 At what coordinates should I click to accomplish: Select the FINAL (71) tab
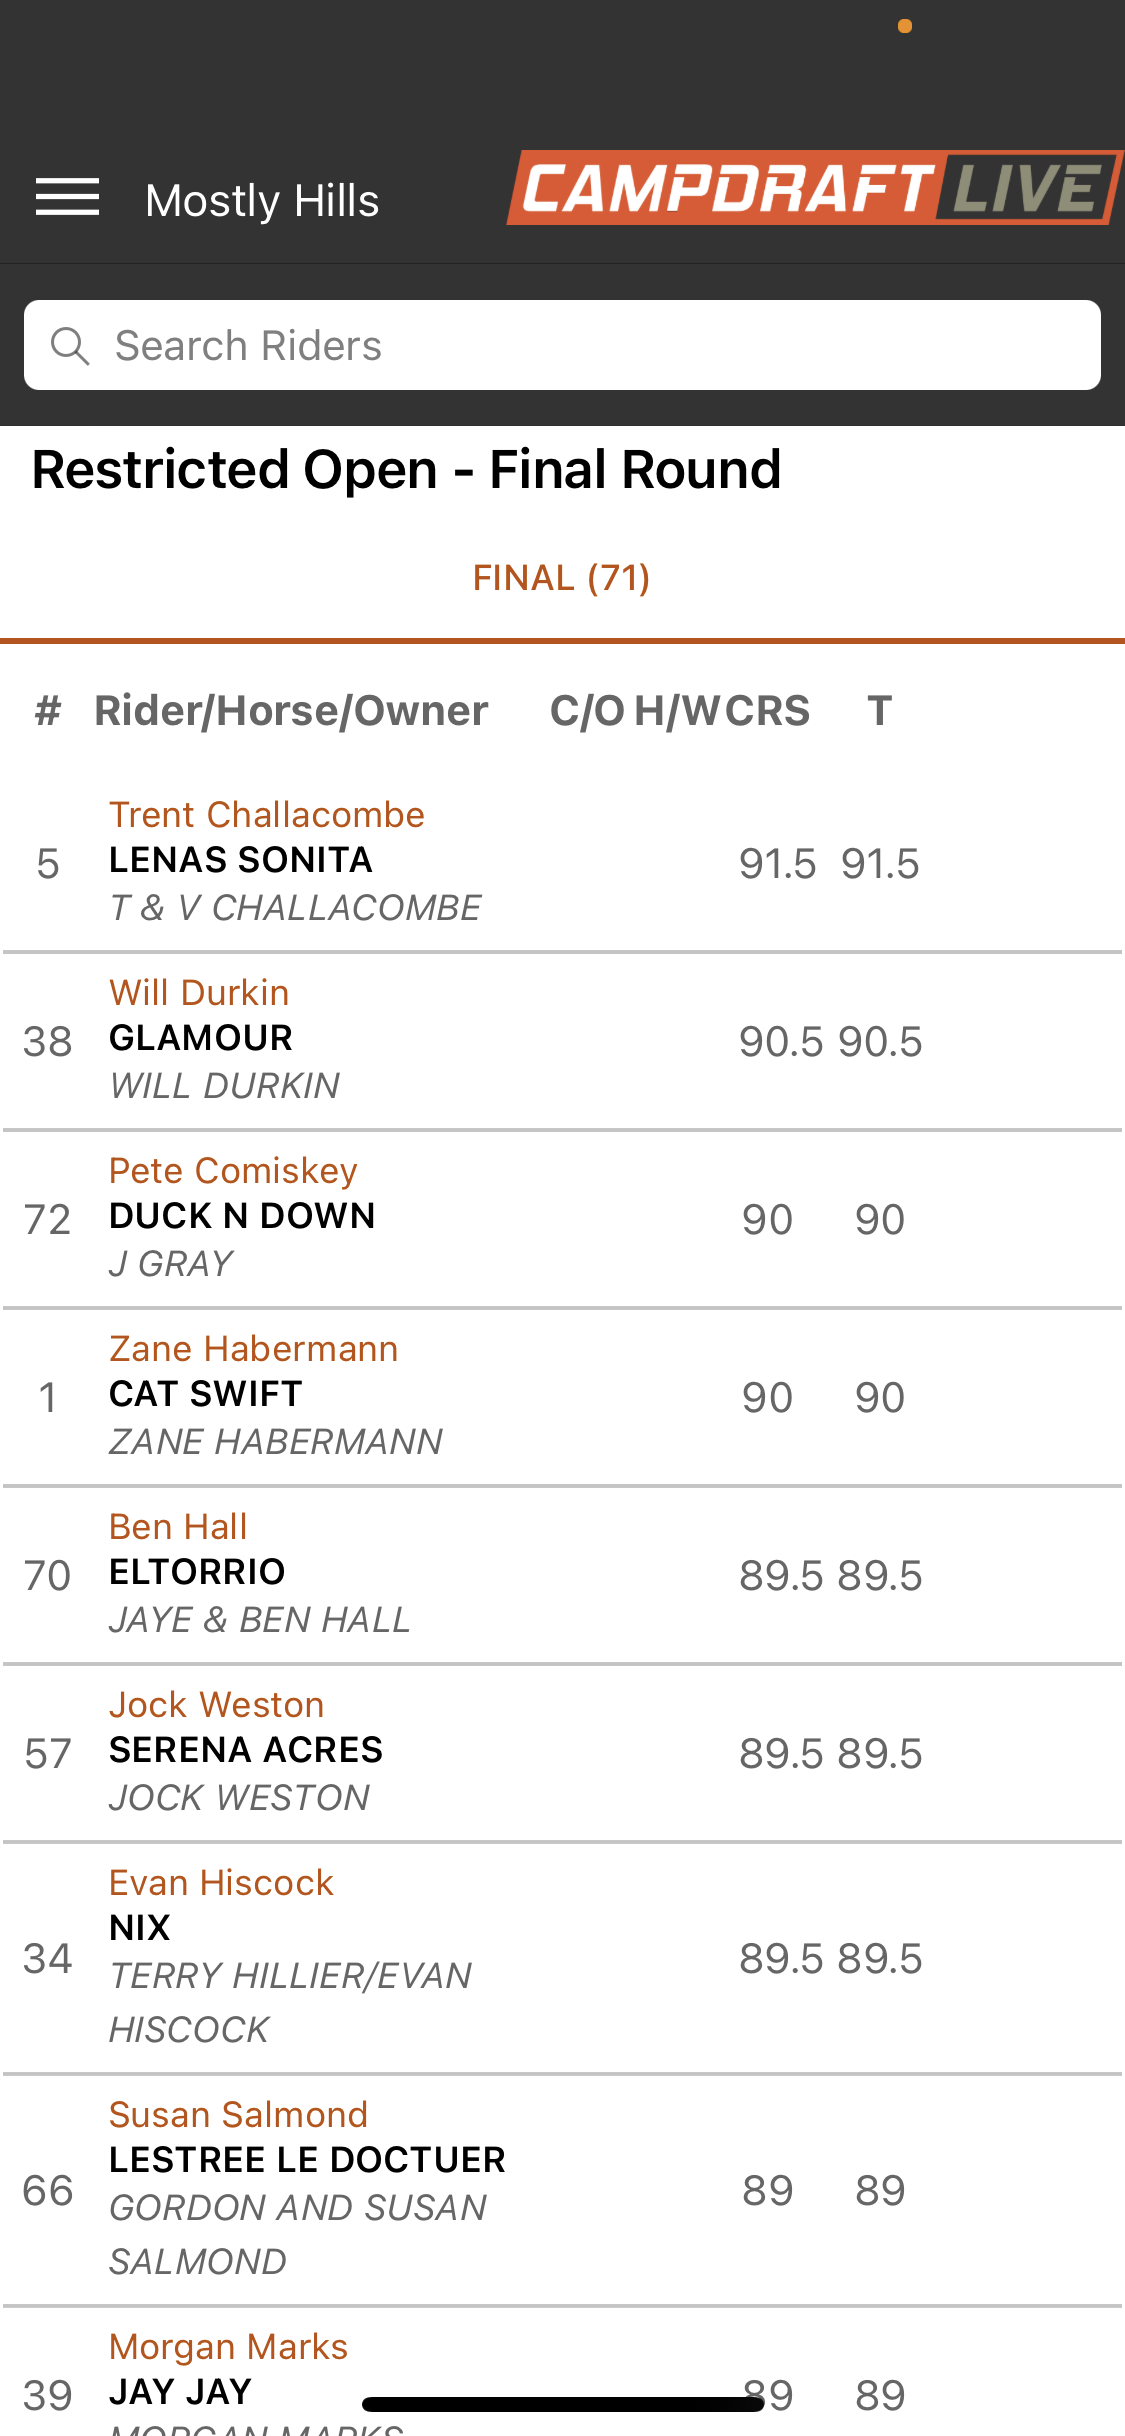(561, 578)
